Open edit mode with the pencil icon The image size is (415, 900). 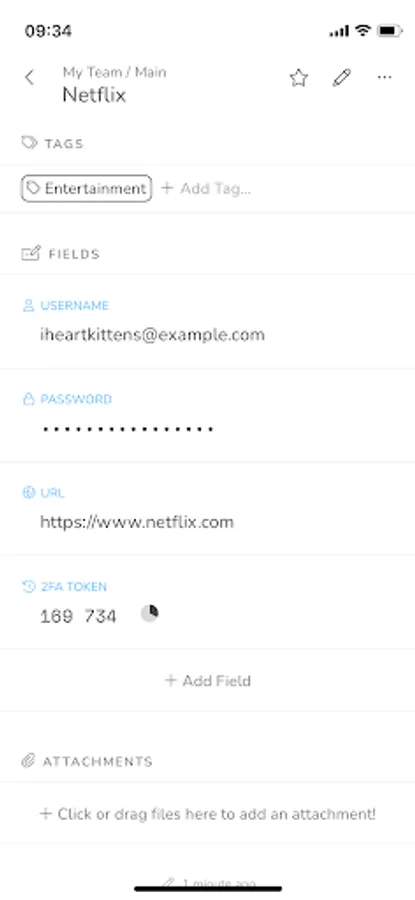[342, 77]
